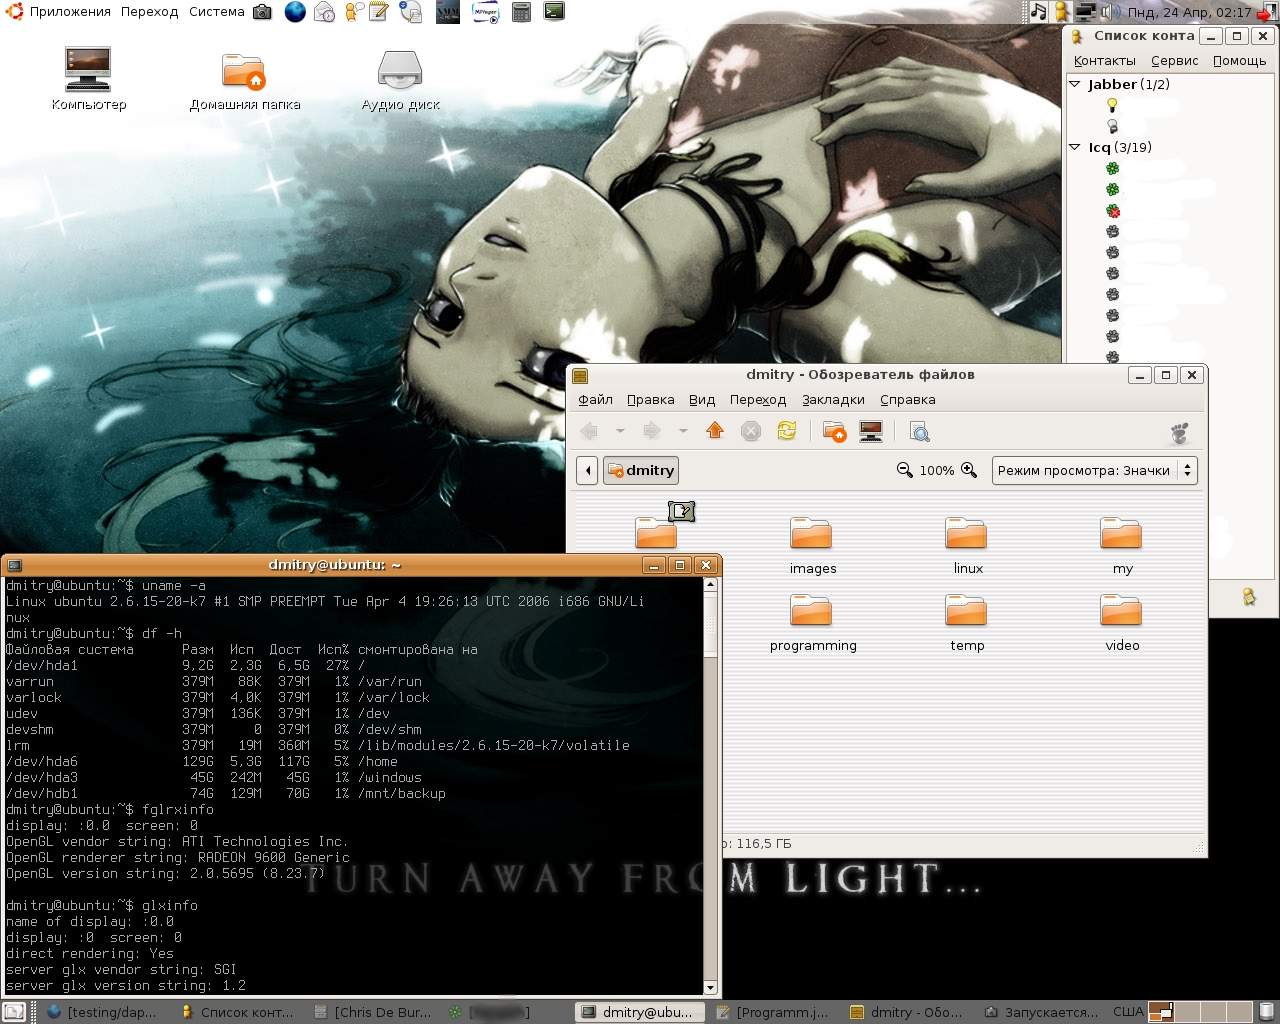The width and height of the screenshot is (1280, 1024).
Task: Click the Back arrow in file browser
Action: pyautogui.click(x=589, y=431)
